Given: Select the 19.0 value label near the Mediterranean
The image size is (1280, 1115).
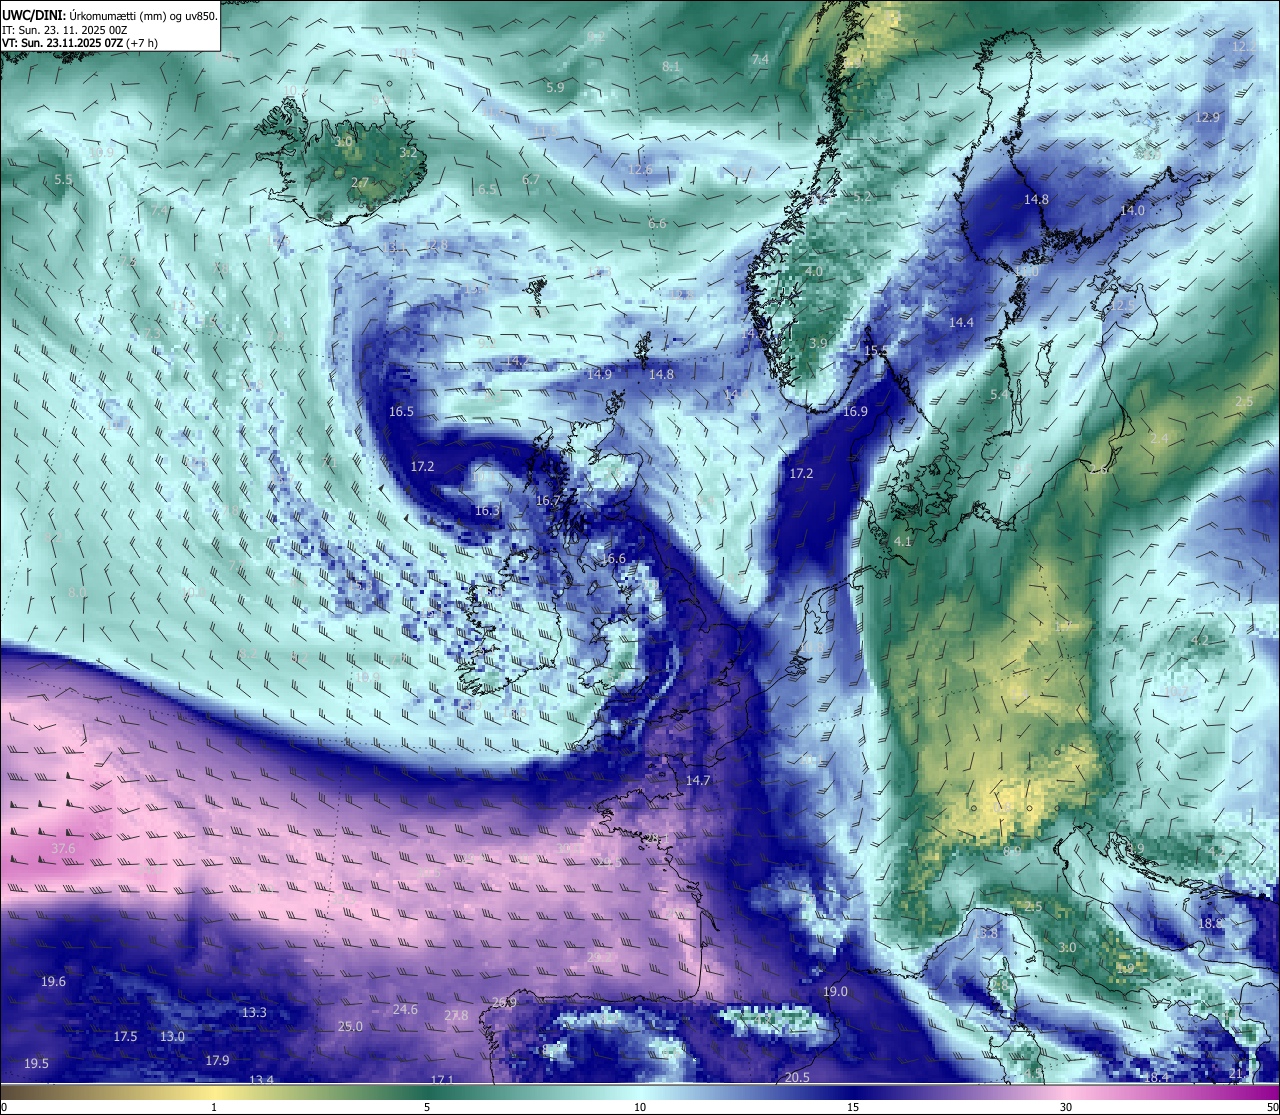Looking at the screenshot, I should pyautogui.click(x=835, y=992).
